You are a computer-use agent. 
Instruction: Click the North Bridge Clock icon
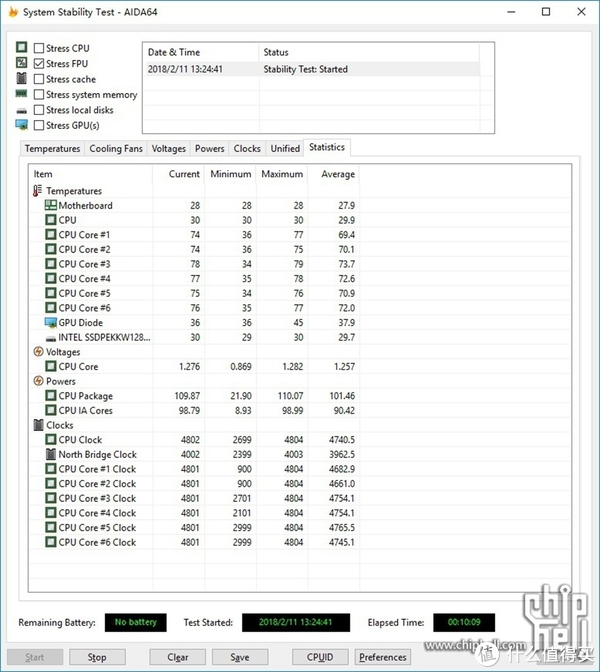coord(51,454)
